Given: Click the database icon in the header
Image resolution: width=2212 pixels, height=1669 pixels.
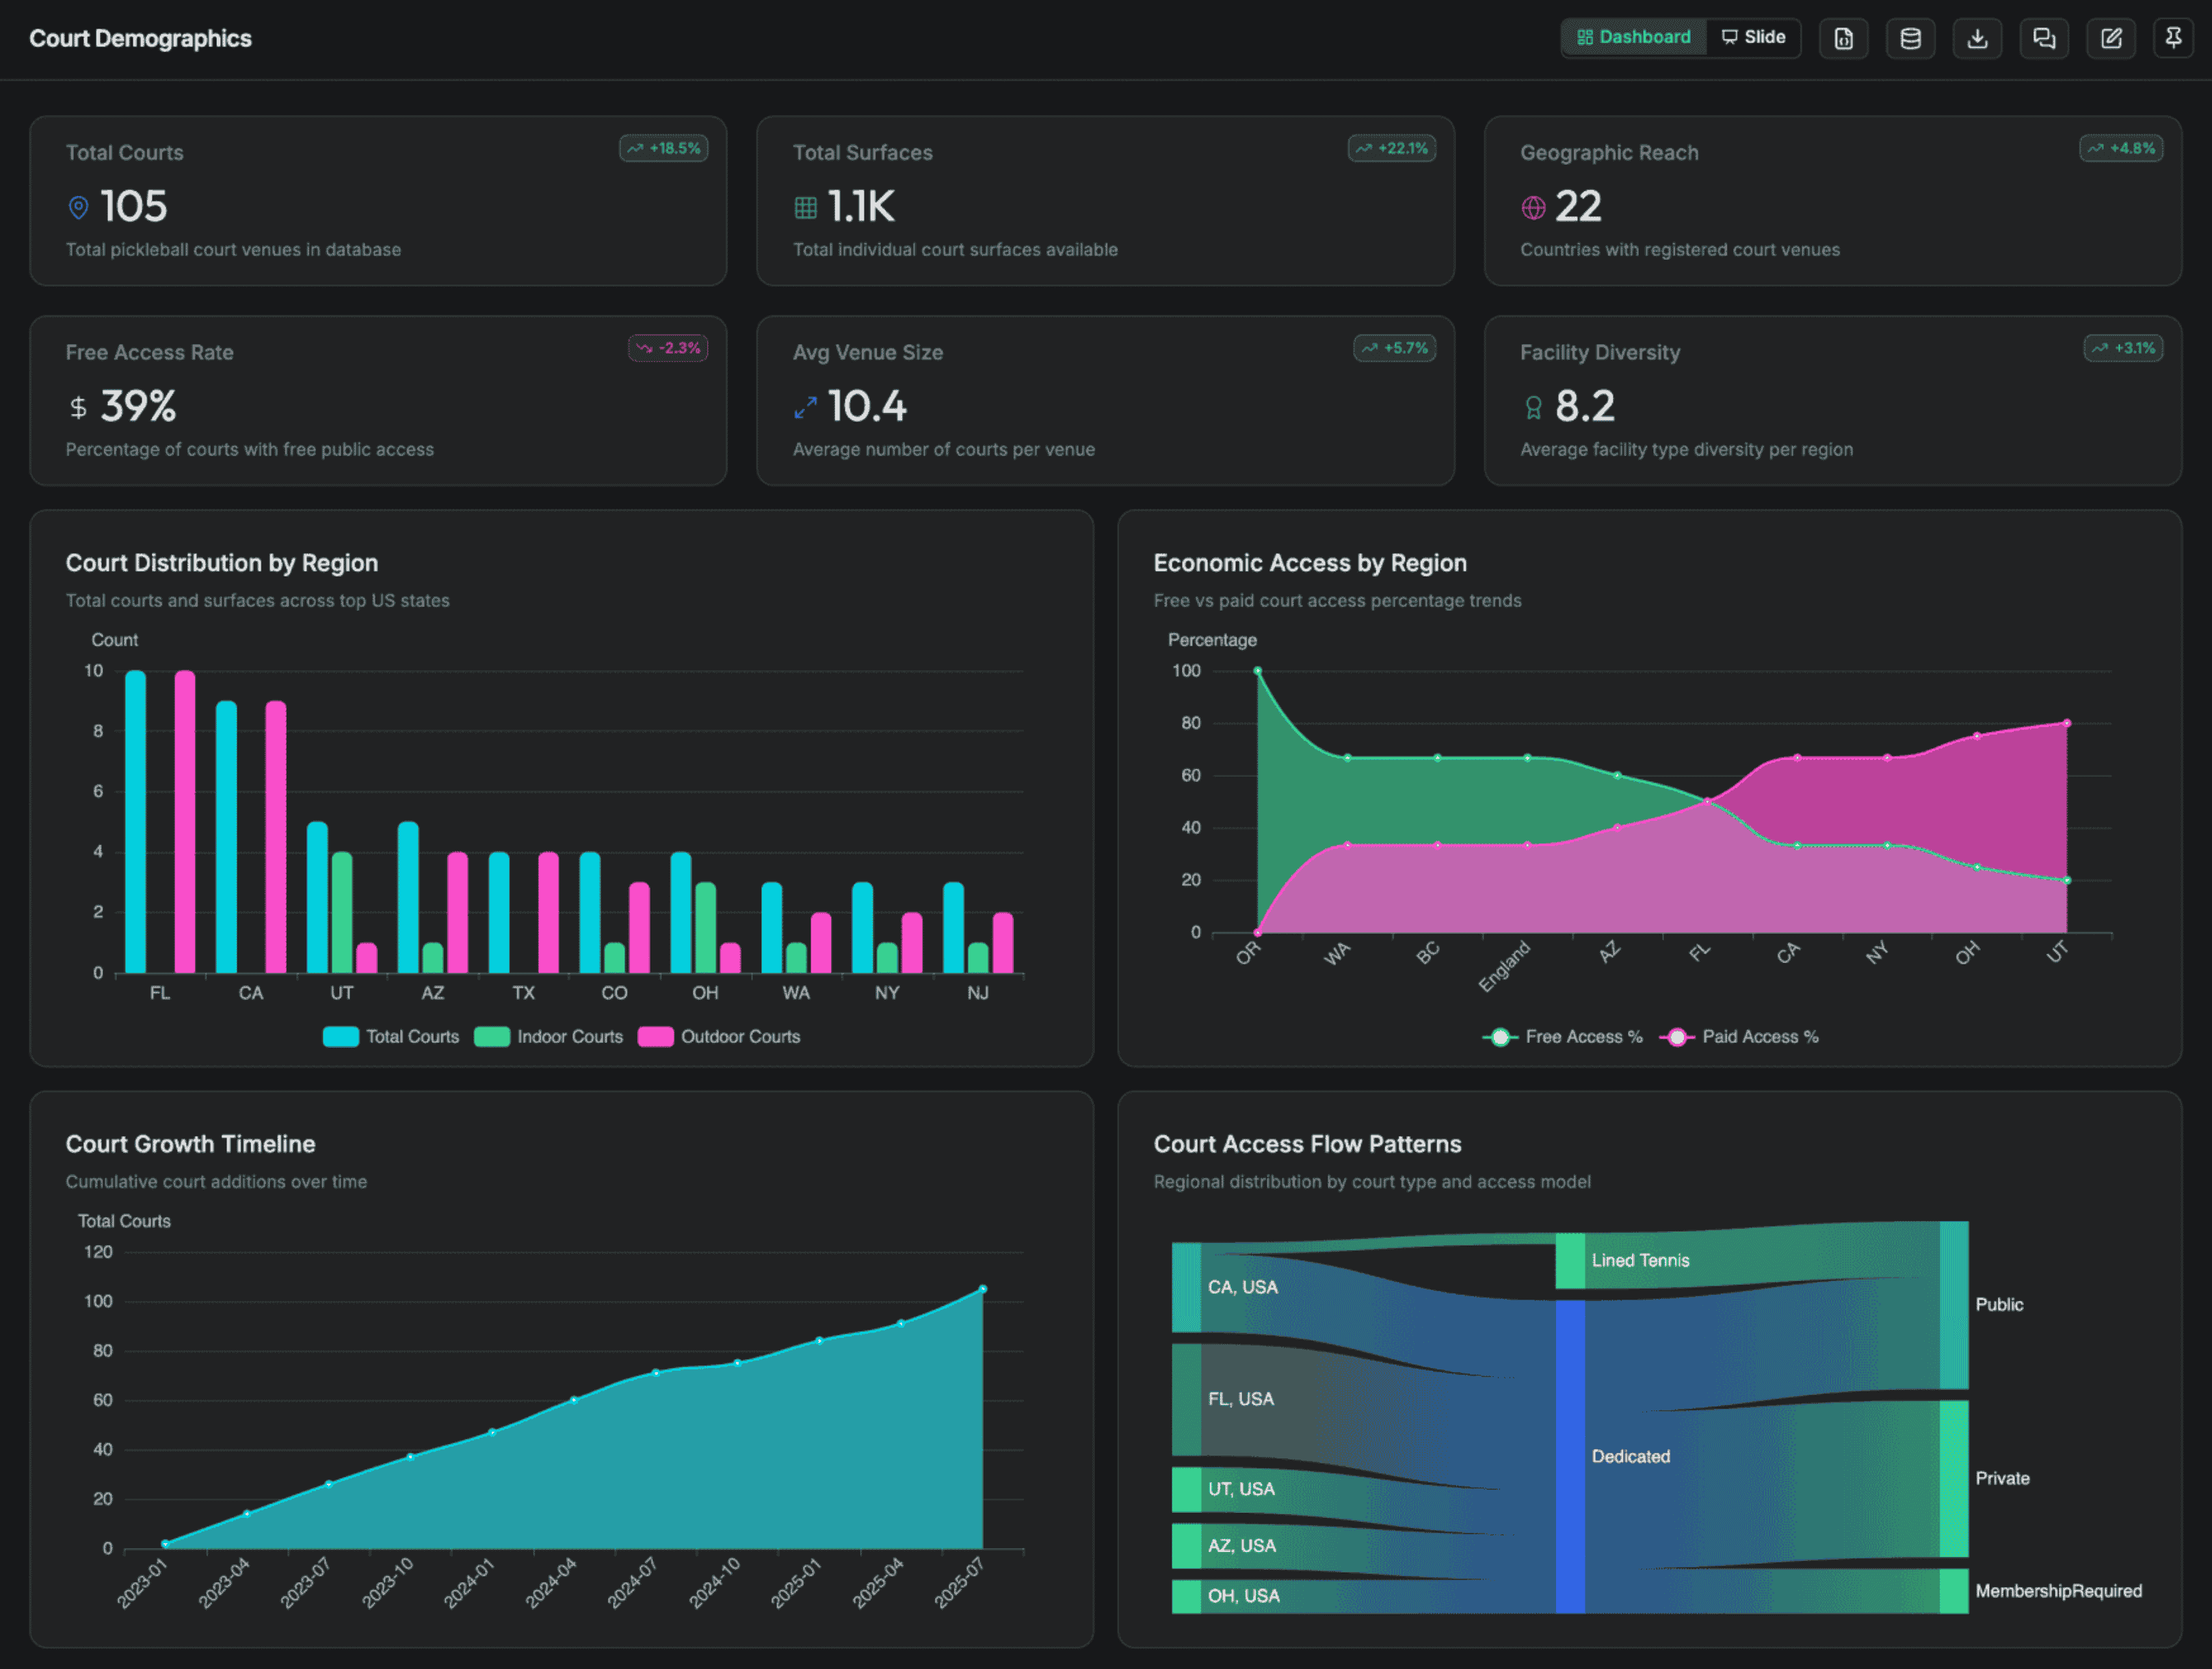Looking at the screenshot, I should (1910, 38).
